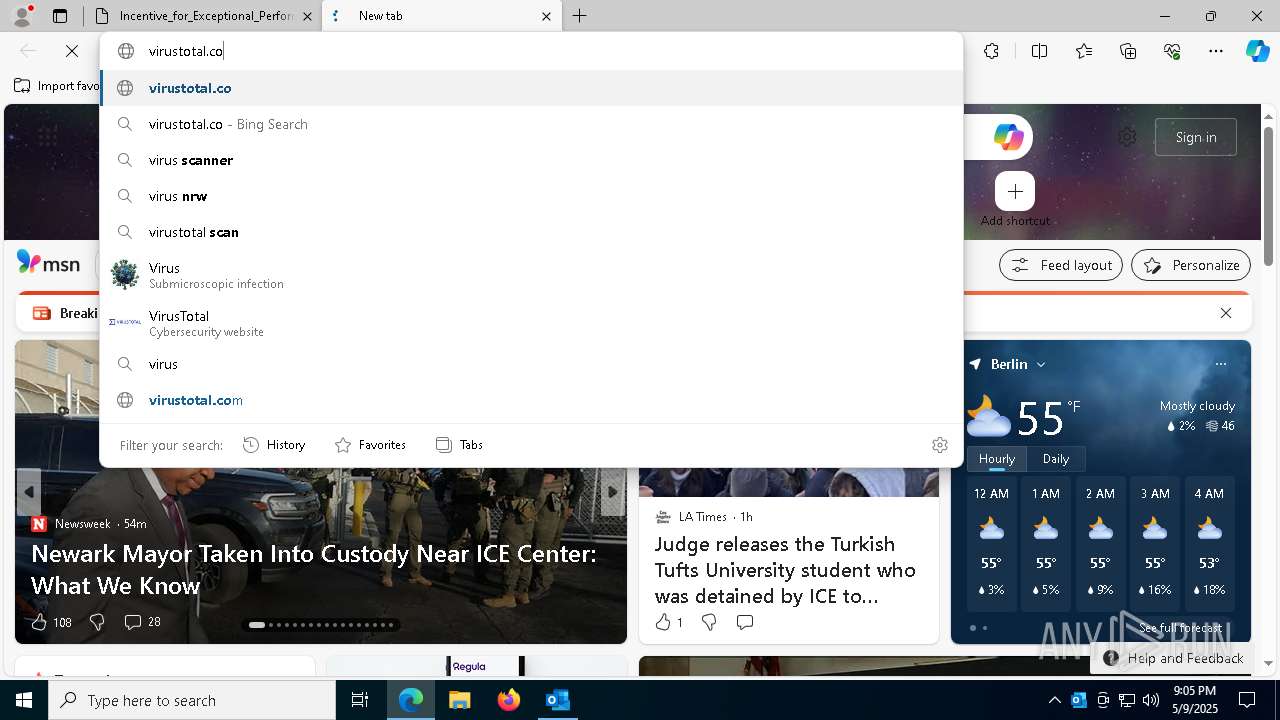Open weather card more options ellipsis
The image size is (1280, 720).
point(1221,364)
